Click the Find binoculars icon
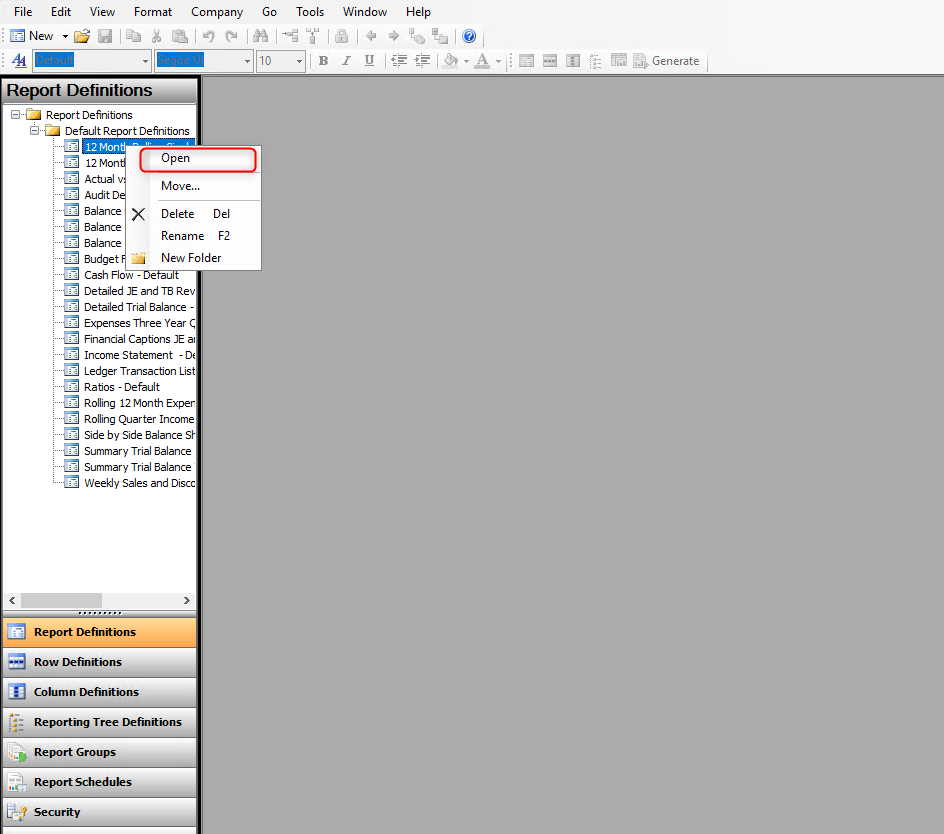Image resolution: width=944 pixels, height=834 pixels. point(260,36)
